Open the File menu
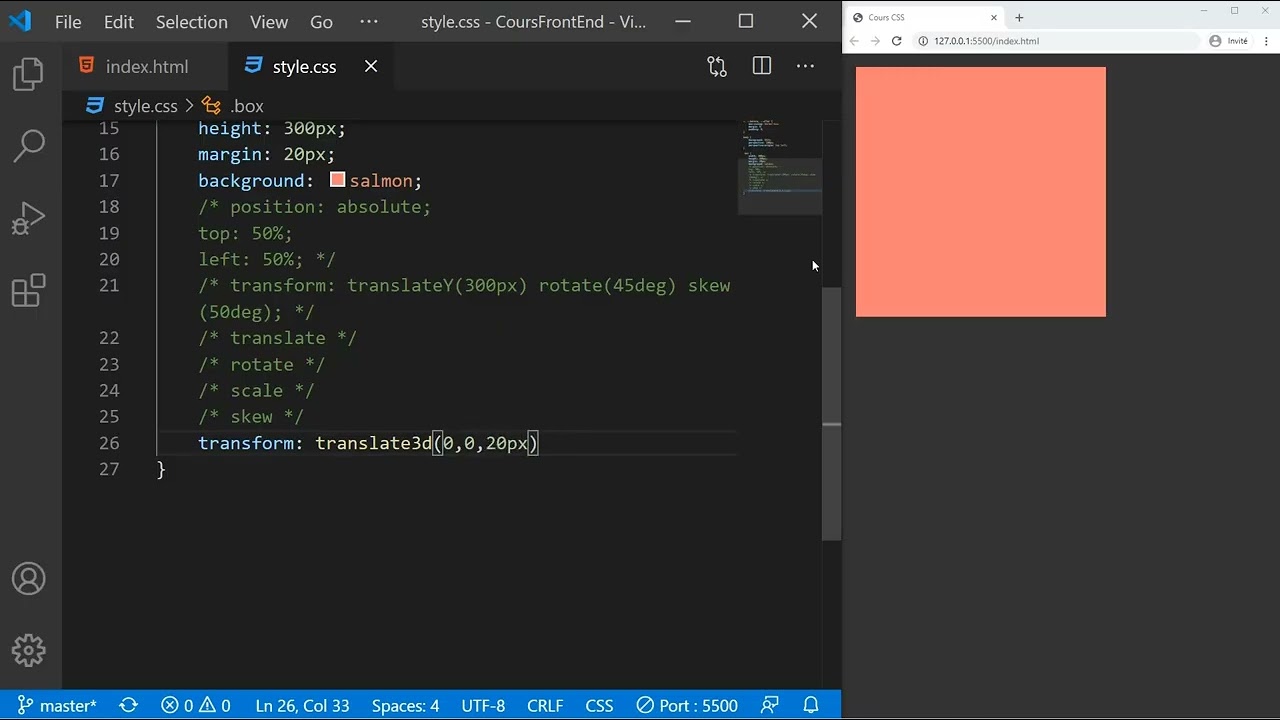Screen dimensions: 1280x720 point(68,21)
